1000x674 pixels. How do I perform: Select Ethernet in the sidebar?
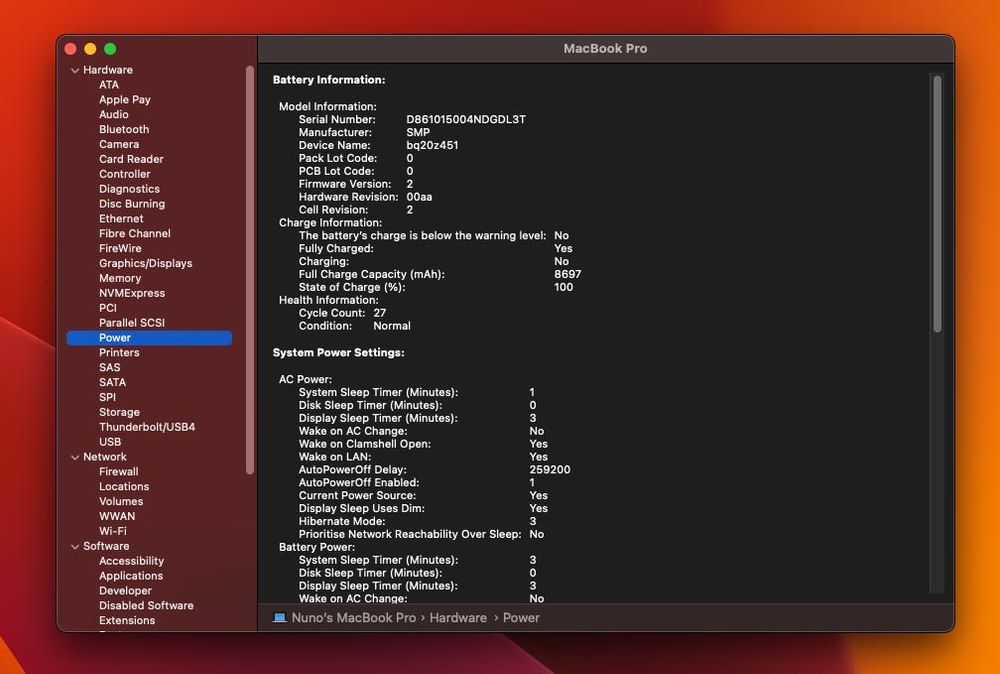pyautogui.click(x=121, y=219)
